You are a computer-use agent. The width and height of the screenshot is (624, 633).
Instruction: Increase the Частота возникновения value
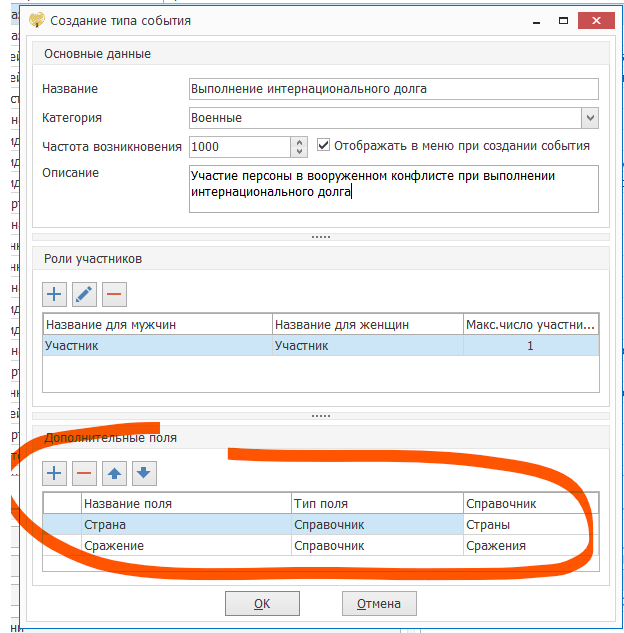(x=299, y=141)
